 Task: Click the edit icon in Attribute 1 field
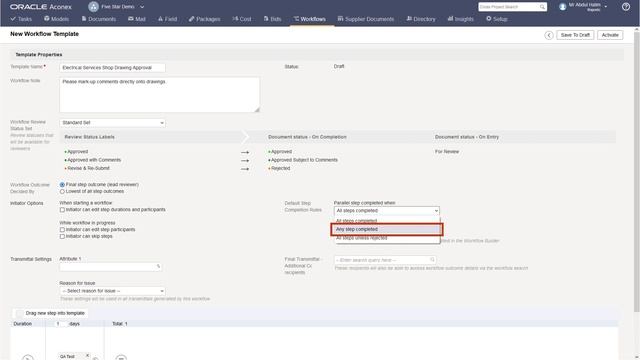click(x=158, y=267)
